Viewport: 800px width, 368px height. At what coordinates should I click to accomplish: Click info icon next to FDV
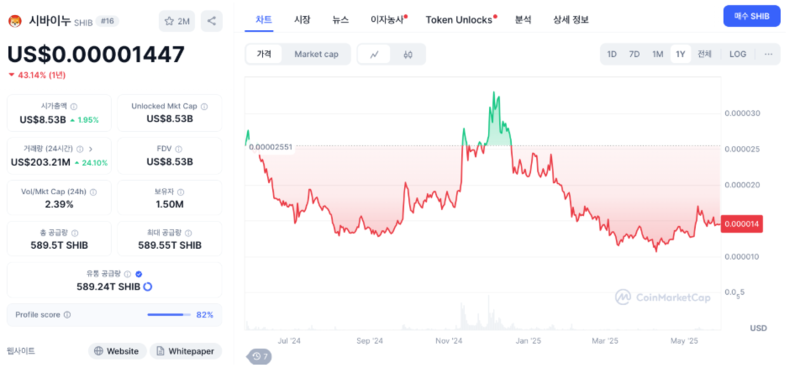[x=179, y=150]
